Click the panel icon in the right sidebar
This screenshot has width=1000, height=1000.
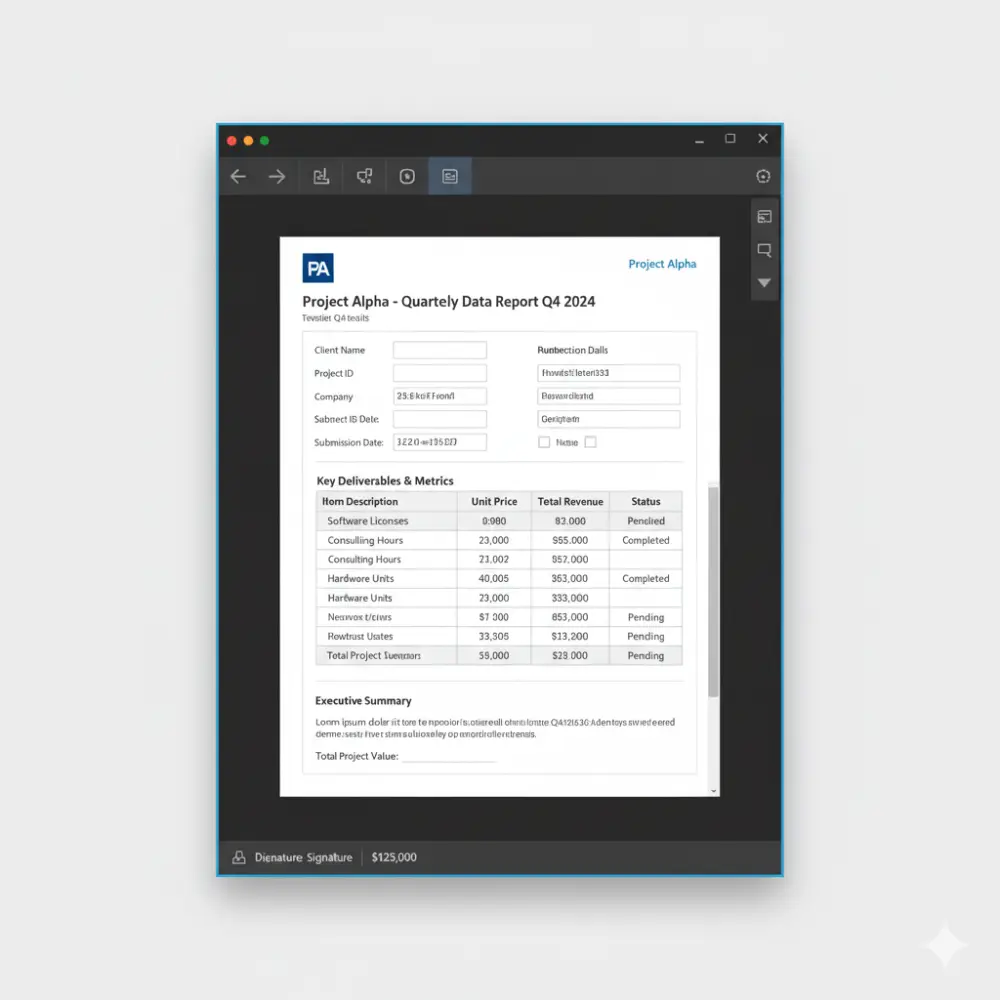coord(764,216)
